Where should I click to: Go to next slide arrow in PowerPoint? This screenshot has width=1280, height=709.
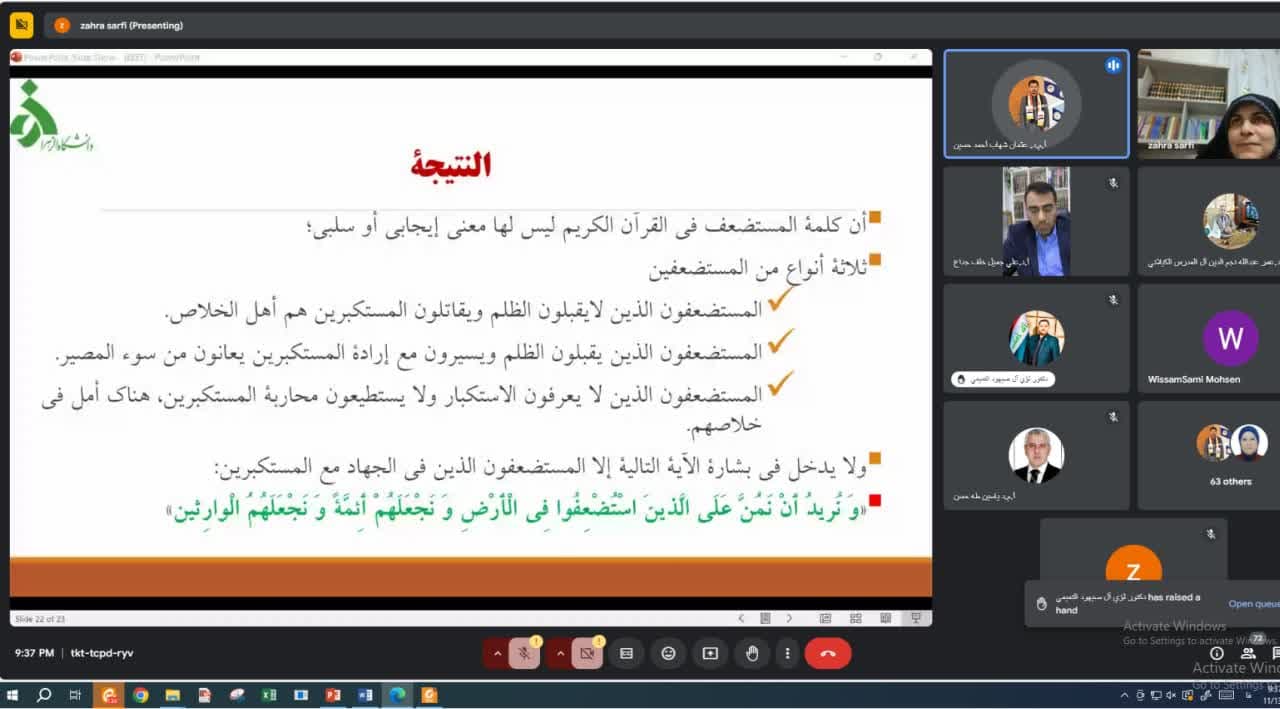[789, 618]
